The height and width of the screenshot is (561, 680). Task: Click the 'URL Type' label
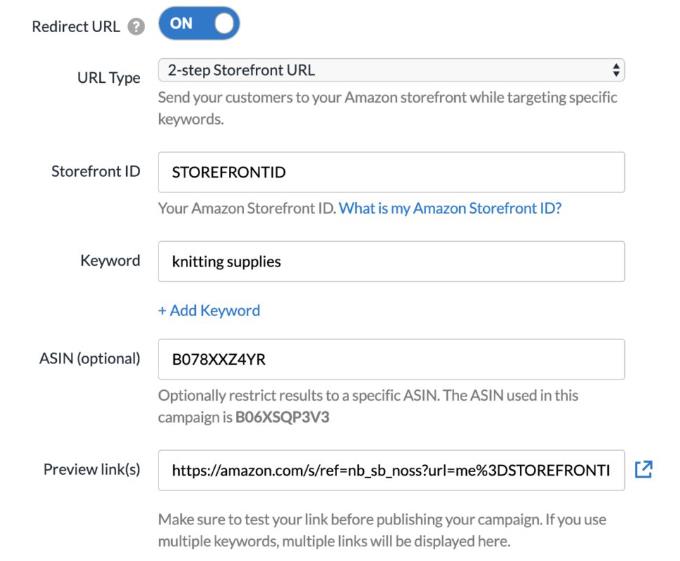(108, 77)
